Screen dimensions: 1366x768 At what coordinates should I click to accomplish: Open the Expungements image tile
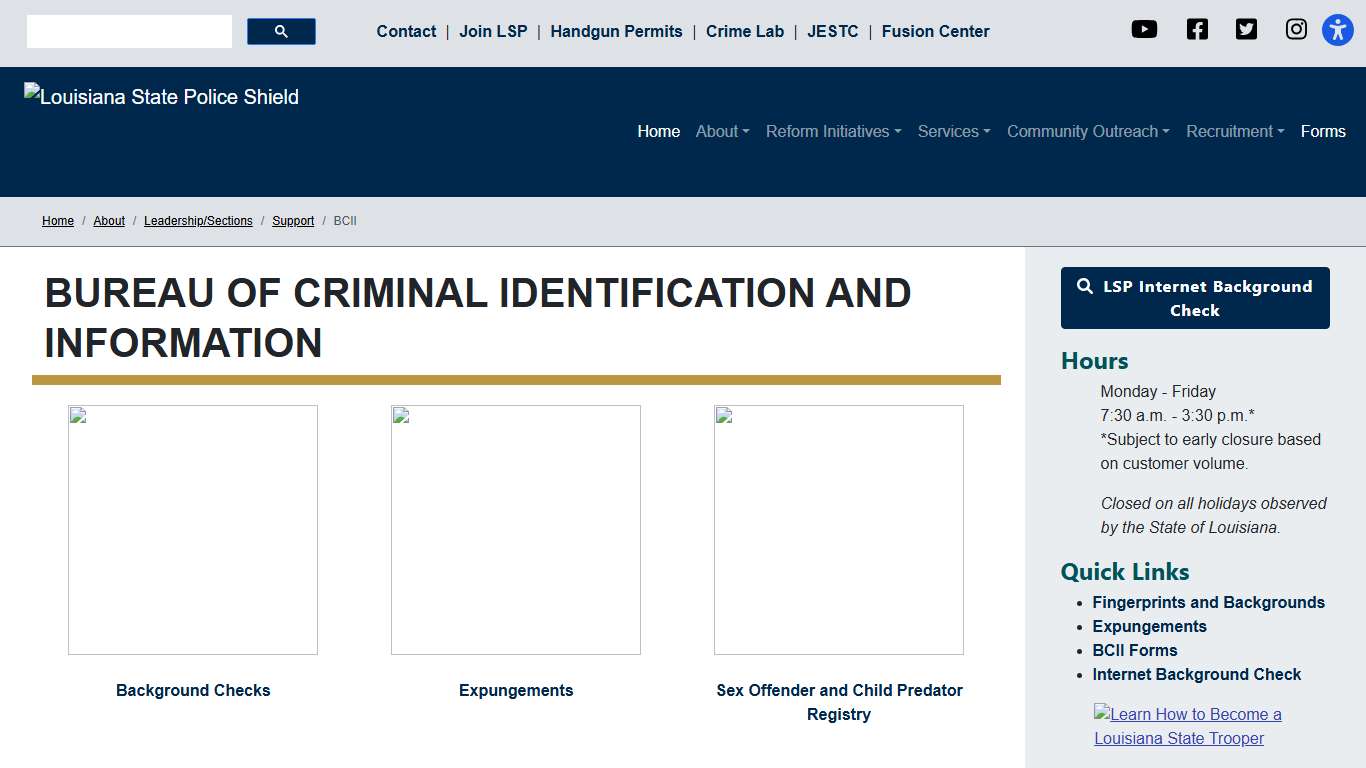pos(516,530)
